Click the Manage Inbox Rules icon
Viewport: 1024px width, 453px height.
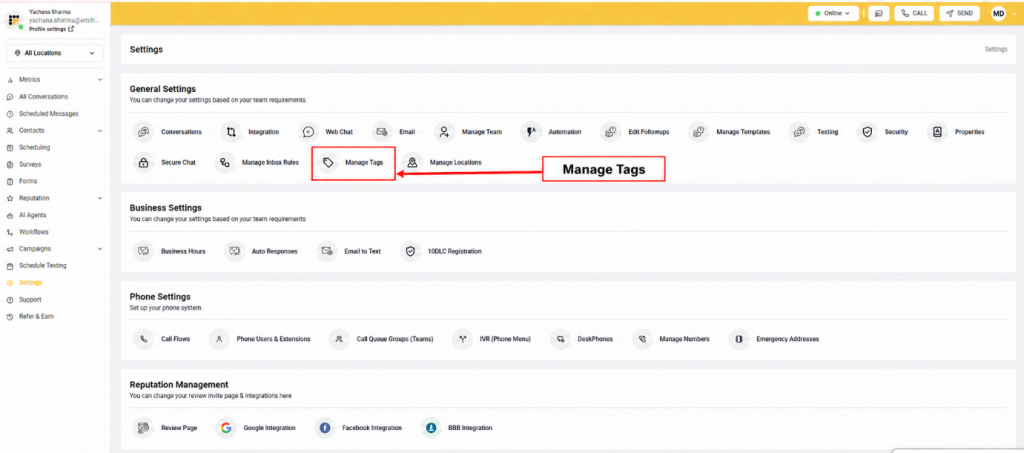(225, 163)
